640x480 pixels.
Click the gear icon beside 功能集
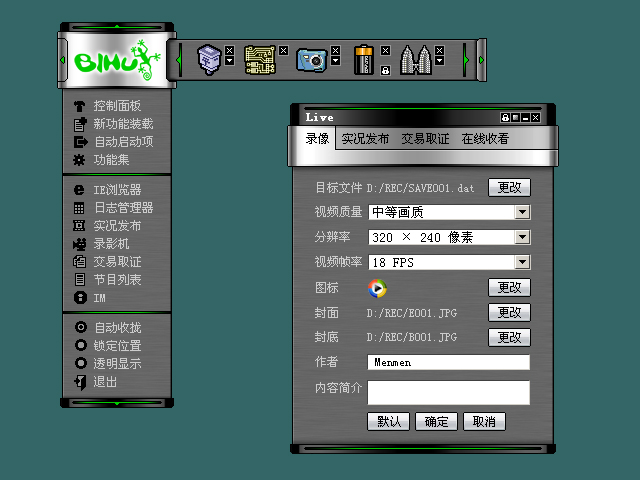(x=79, y=160)
